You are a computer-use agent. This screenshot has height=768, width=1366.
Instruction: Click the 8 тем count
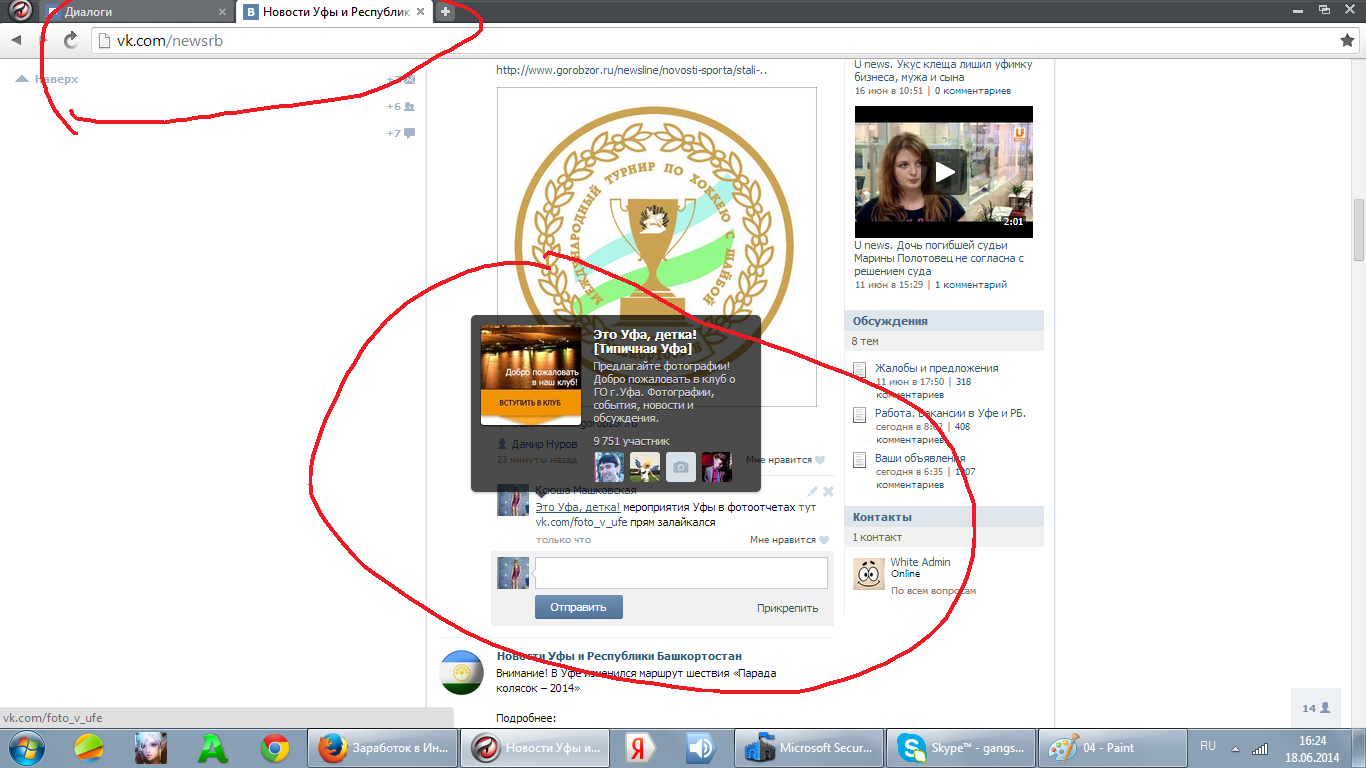(866, 341)
